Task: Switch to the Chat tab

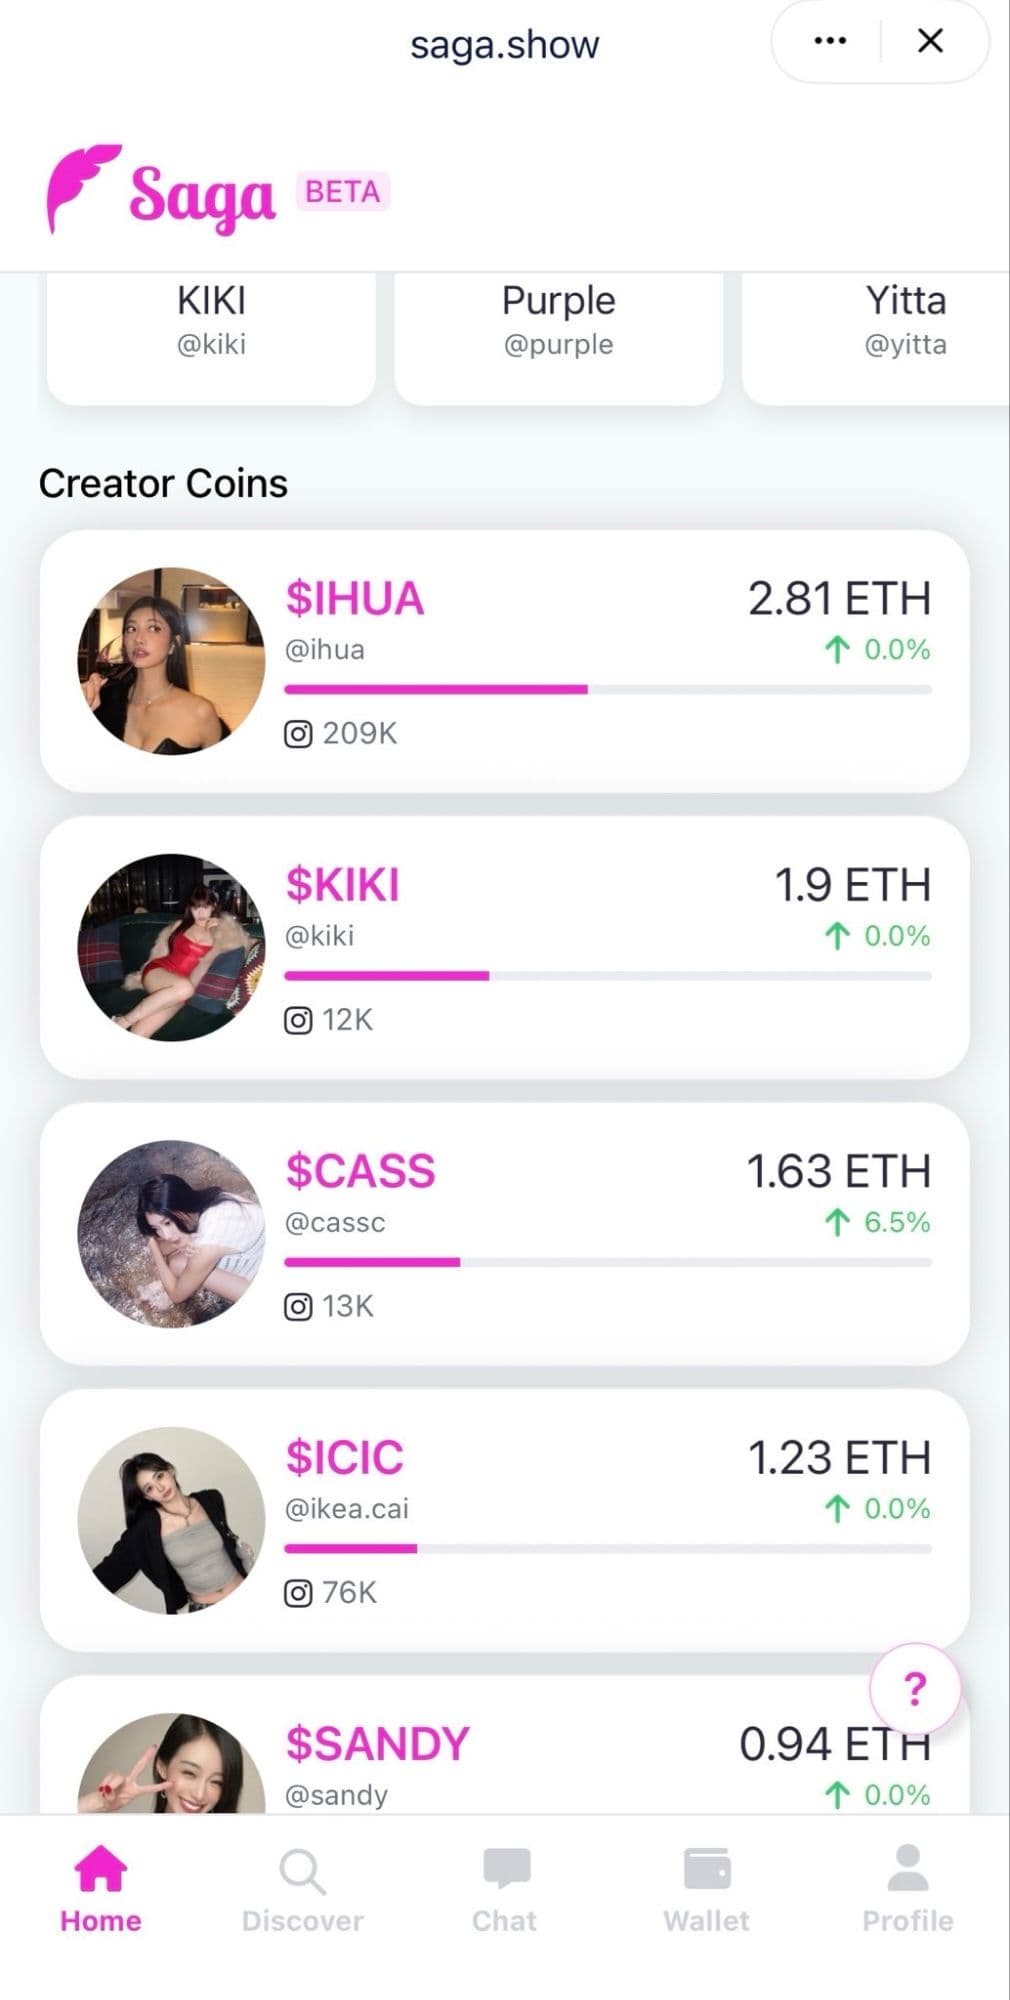Action: point(505,1890)
